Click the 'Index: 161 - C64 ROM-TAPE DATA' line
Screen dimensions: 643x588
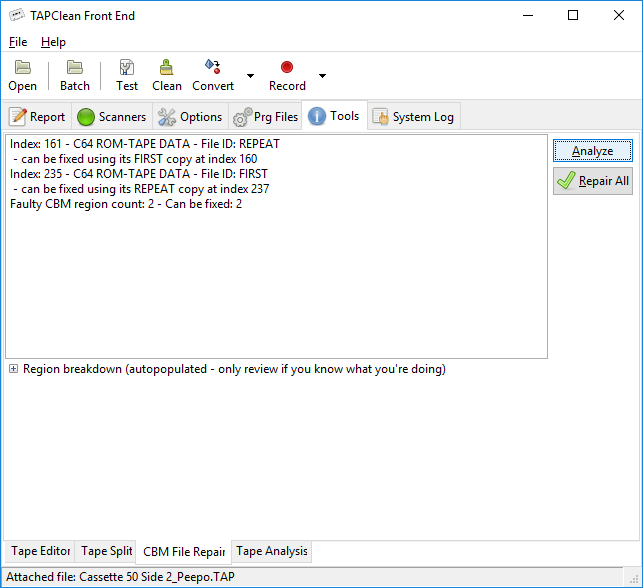[145, 144]
